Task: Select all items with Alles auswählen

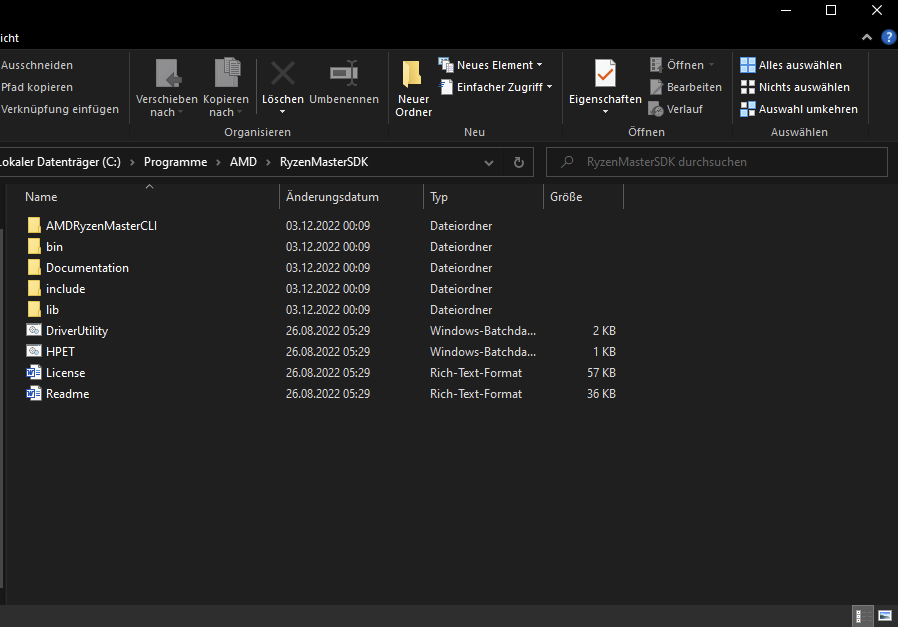Action: [x=791, y=65]
